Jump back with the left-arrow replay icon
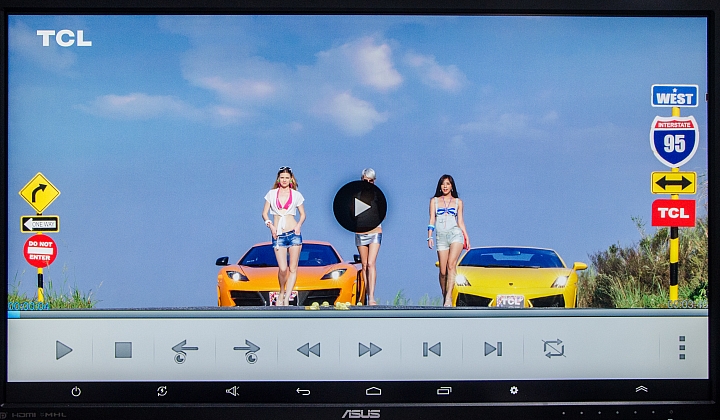Screen dimensions: 720x420 pos(184,351)
